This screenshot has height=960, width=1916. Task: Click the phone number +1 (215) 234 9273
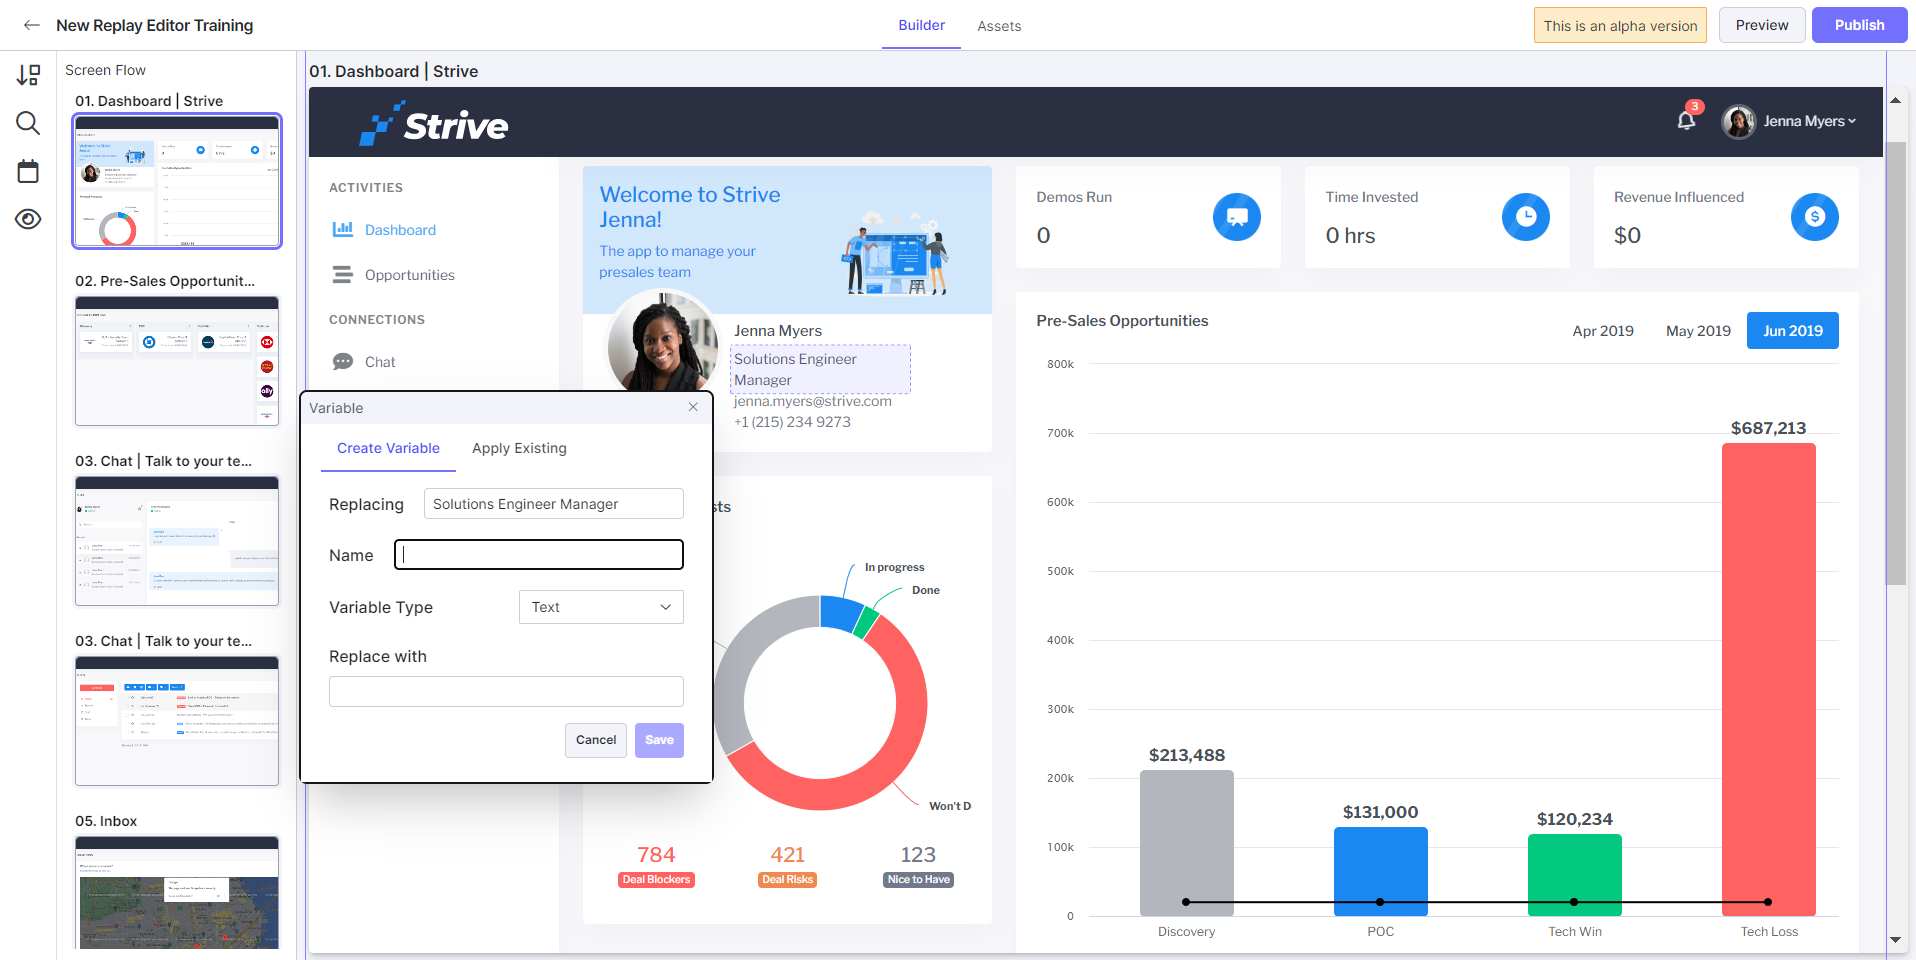(792, 422)
